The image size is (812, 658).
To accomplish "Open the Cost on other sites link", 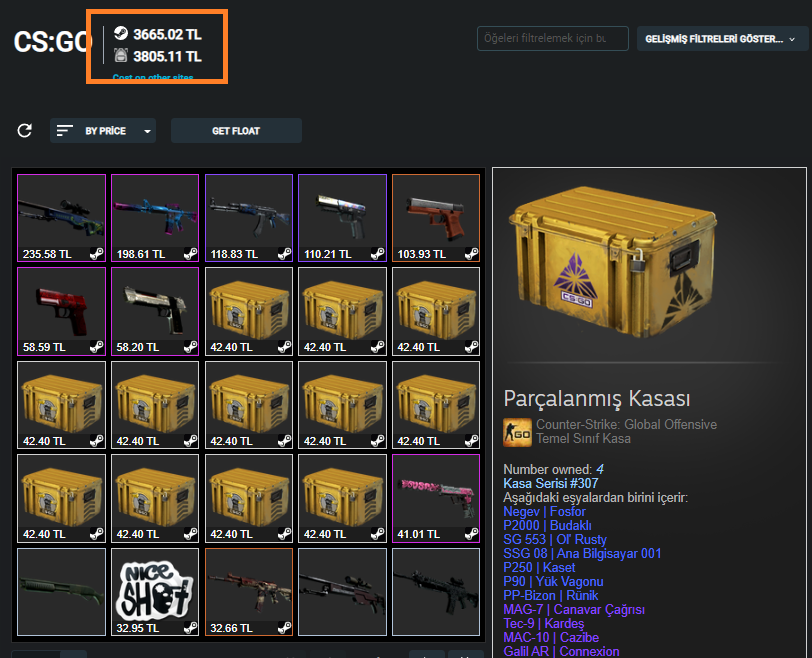I will point(153,78).
